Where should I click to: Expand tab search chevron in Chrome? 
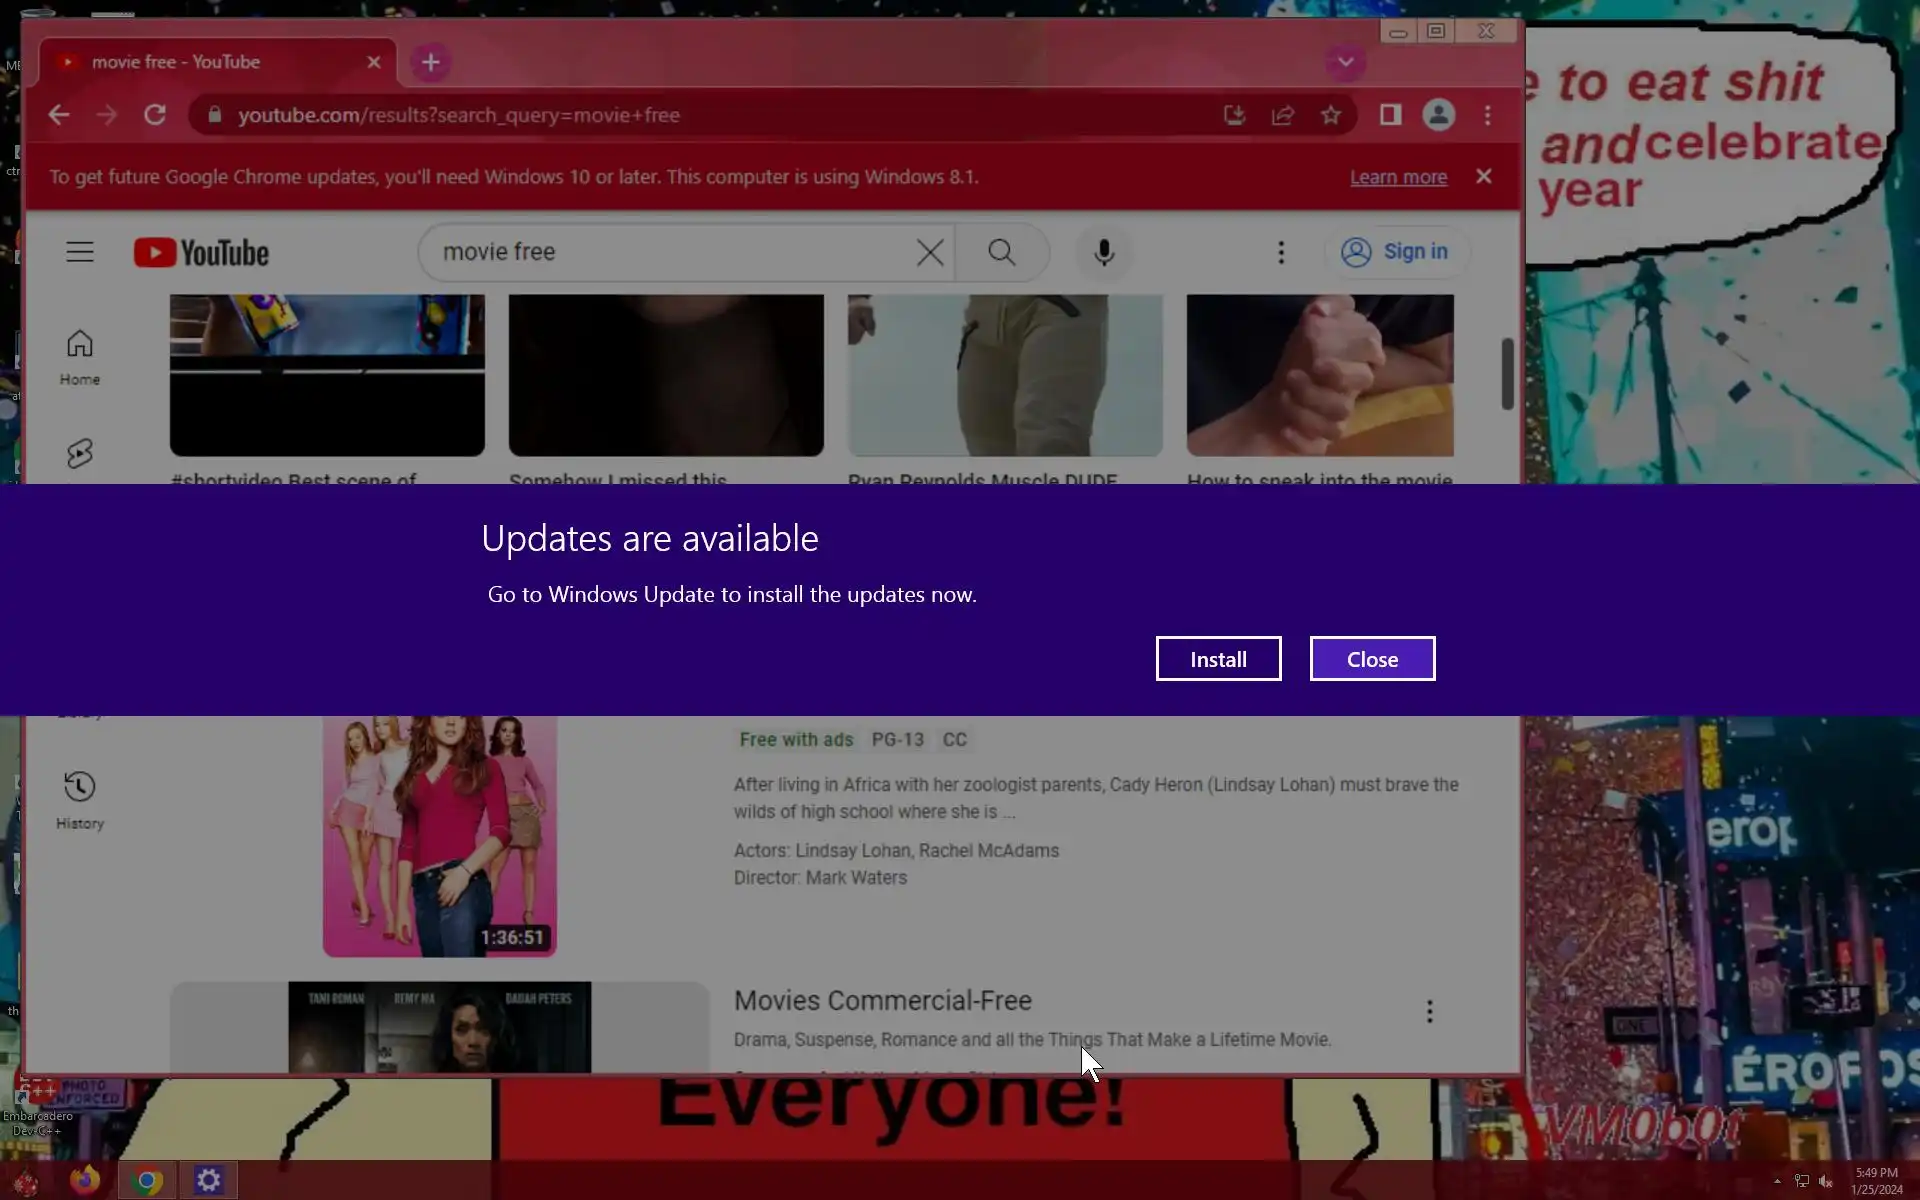tap(1345, 62)
